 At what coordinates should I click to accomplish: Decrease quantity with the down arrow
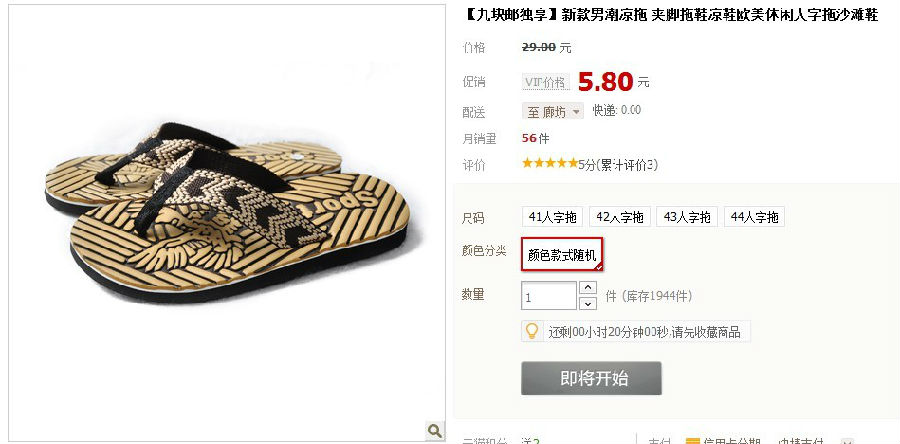coord(588,303)
